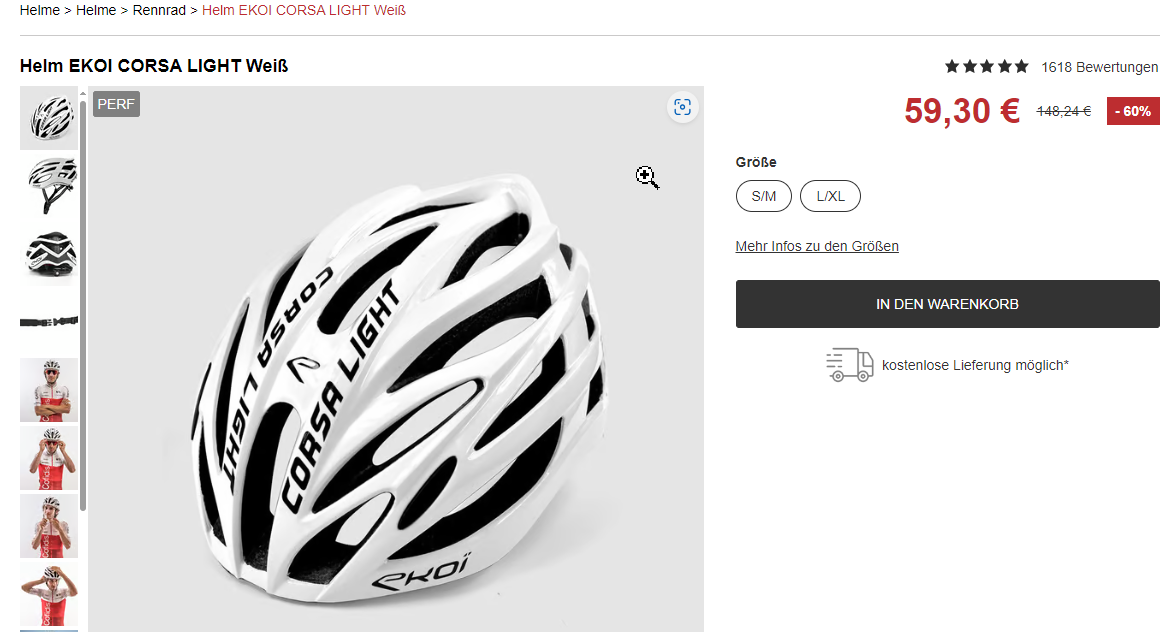The height and width of the screenshot is (632, 1163).
Task: Navigate to 'Rennrad' breadcrumb
Action: coord(159,10)
